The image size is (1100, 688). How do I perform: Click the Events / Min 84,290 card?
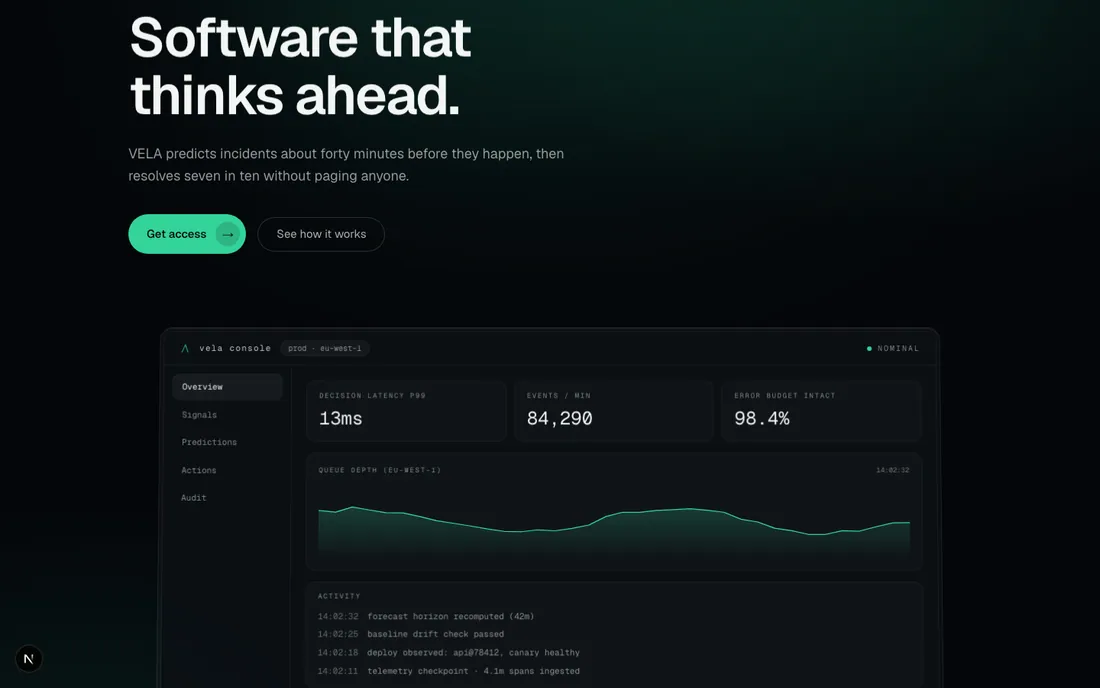[x=614, y=410]
